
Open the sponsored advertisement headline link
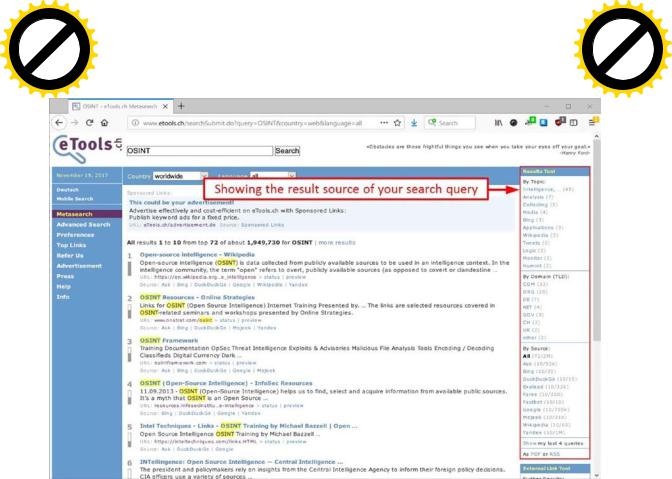tap(181, 202)
